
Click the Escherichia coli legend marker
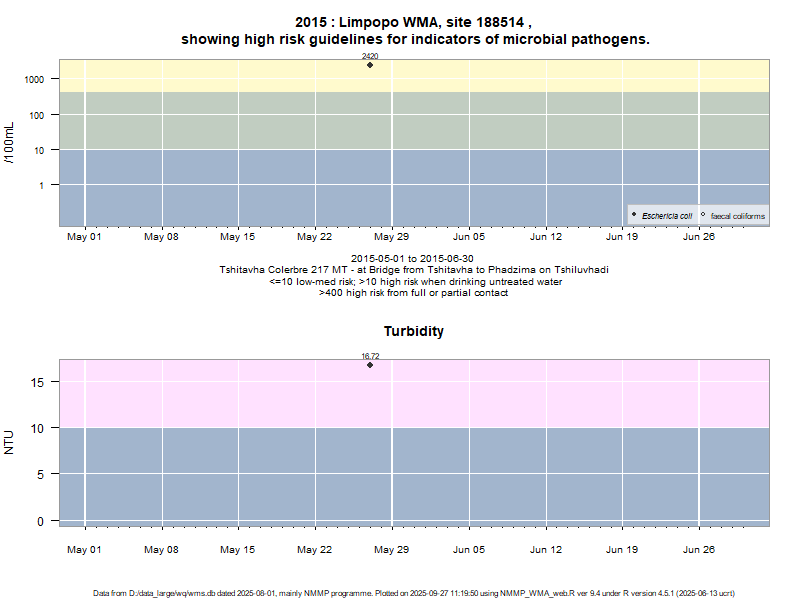634,215
